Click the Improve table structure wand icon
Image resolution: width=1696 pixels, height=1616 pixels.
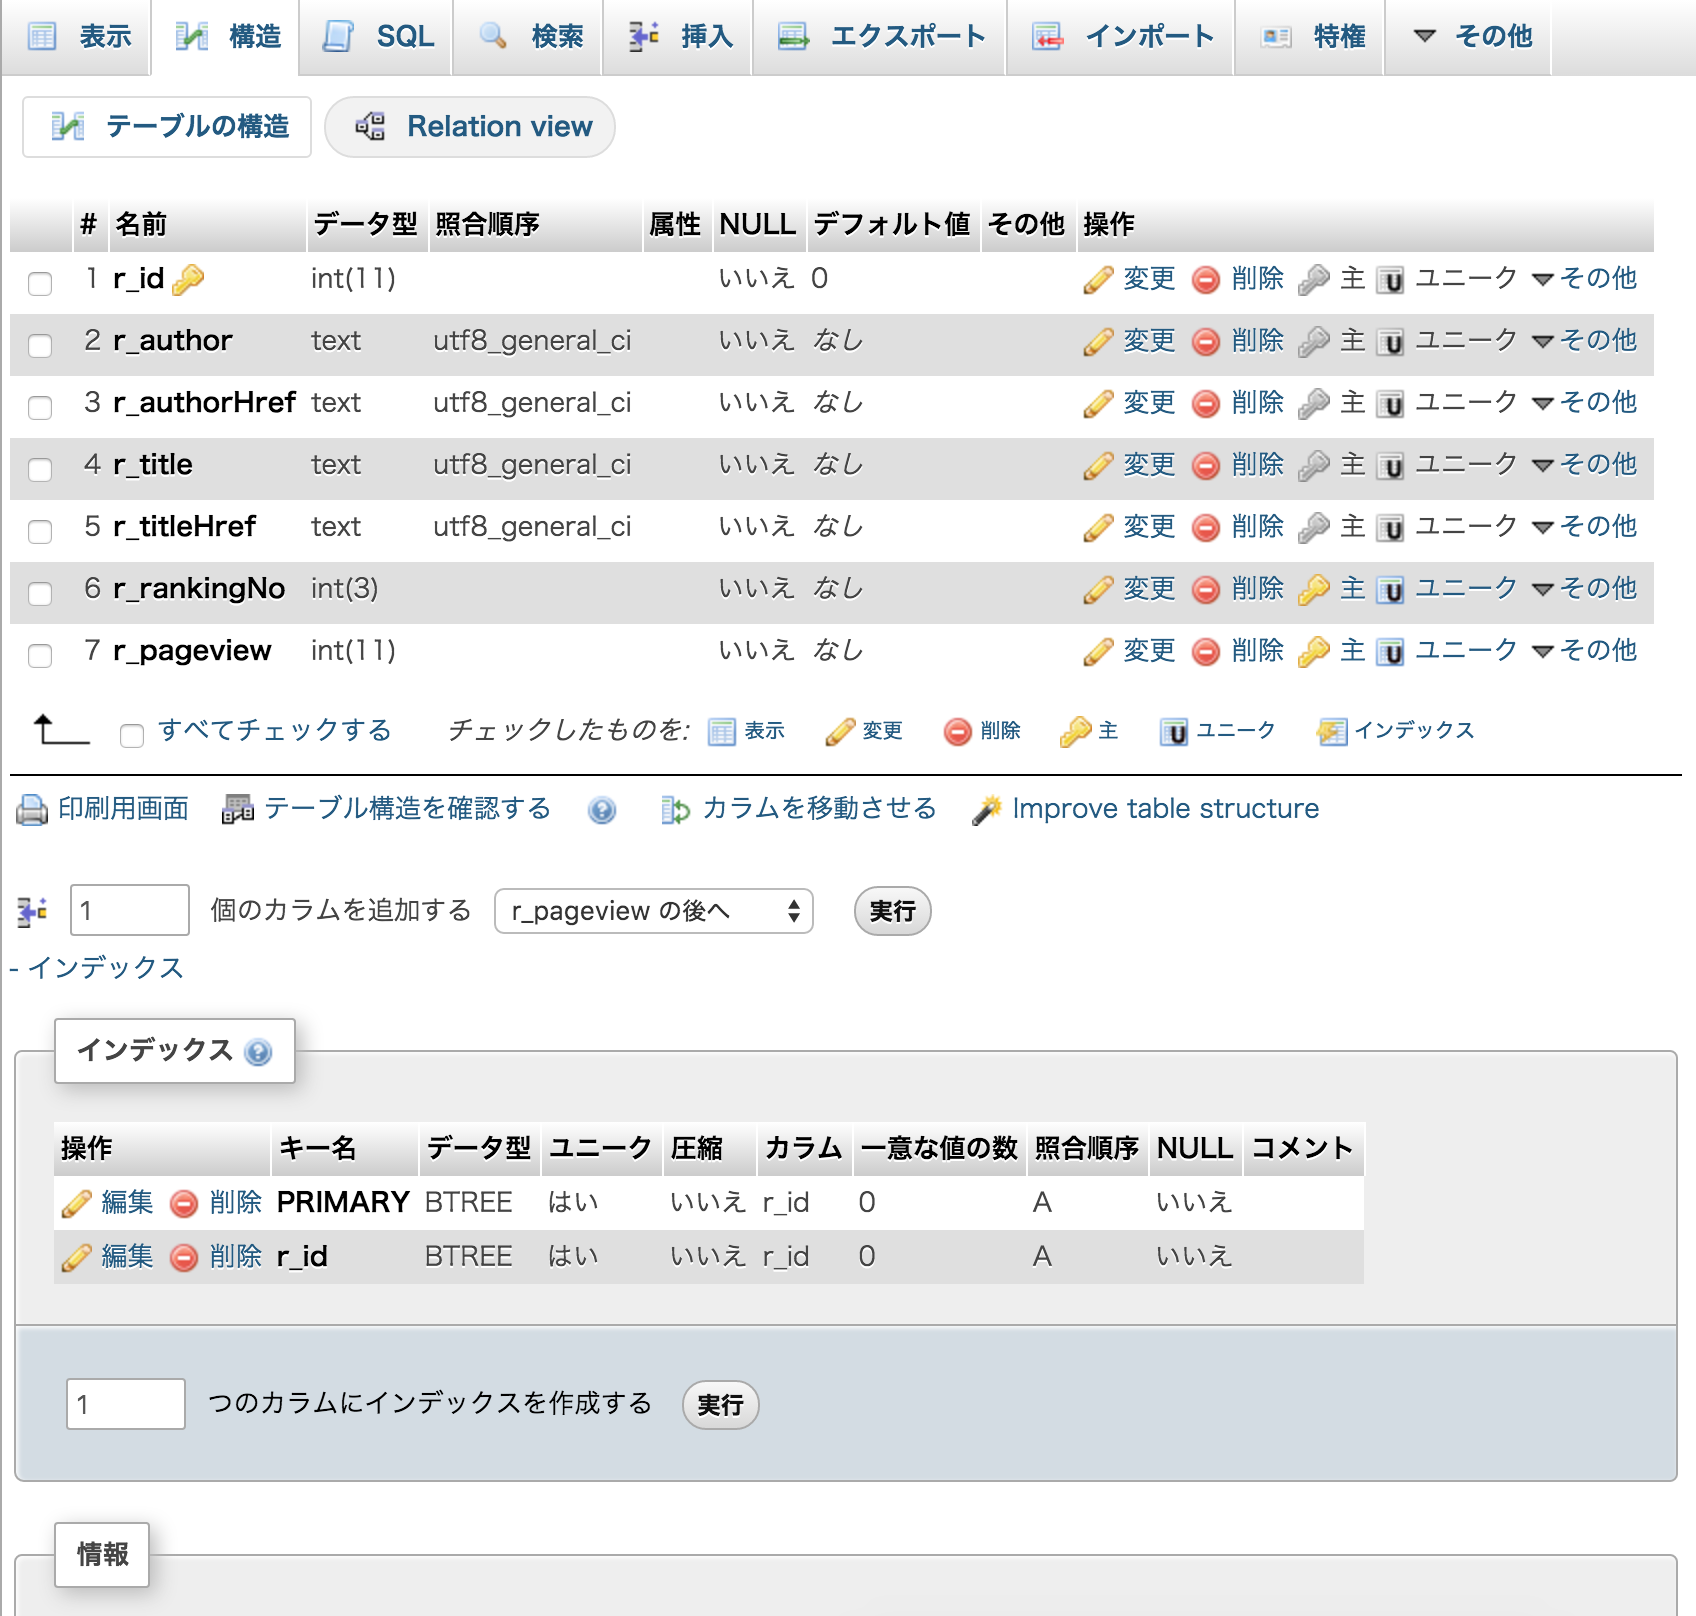(986, 810)
